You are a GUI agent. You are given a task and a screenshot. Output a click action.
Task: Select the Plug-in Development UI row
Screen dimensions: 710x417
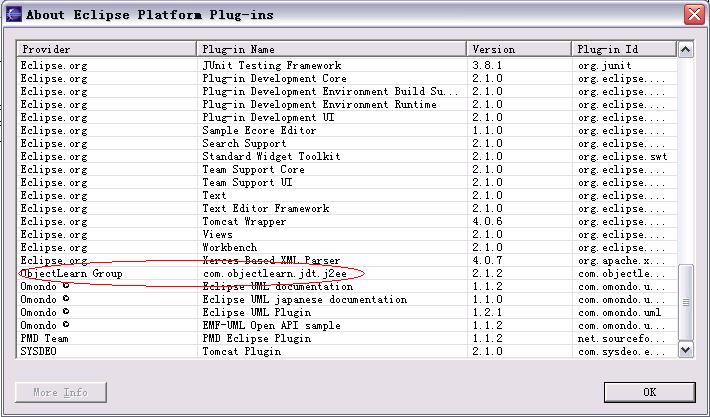[x=347, y=117]
